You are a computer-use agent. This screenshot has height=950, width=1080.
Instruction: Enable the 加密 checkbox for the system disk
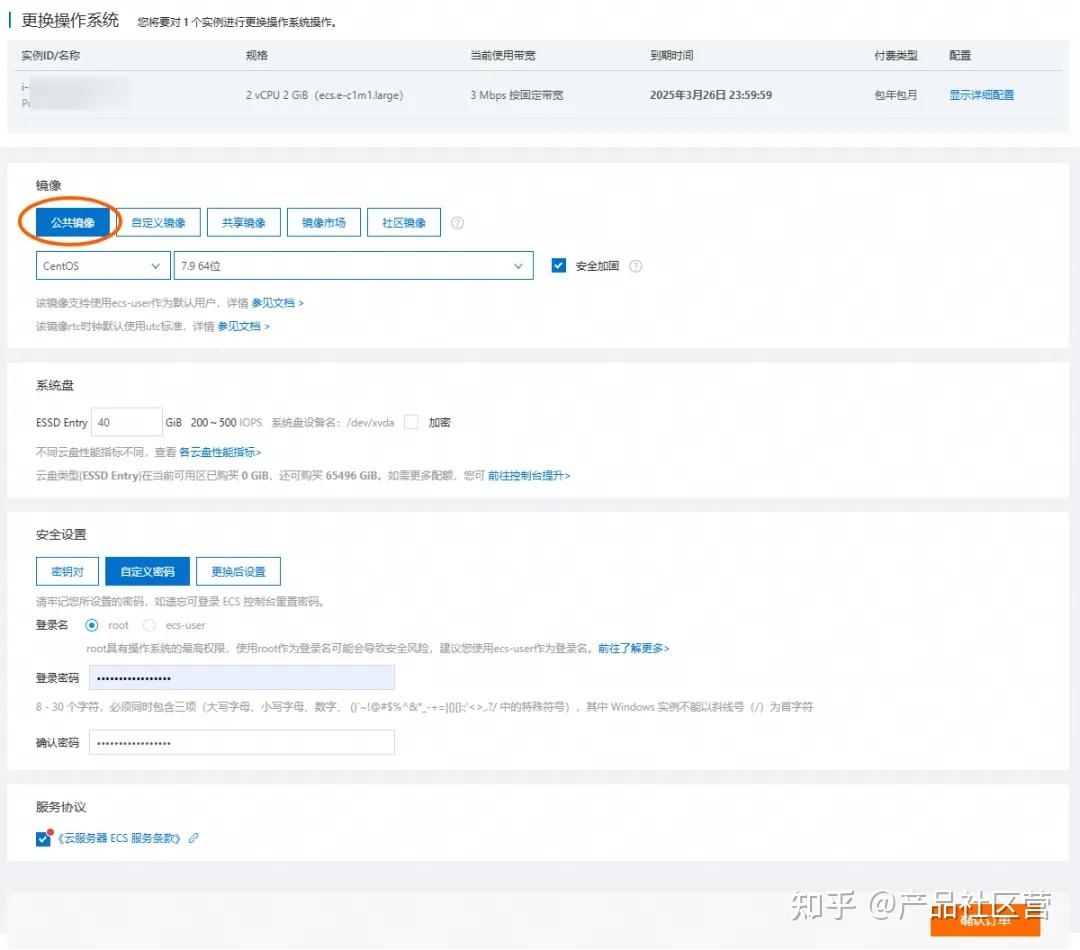coord(411,422)
